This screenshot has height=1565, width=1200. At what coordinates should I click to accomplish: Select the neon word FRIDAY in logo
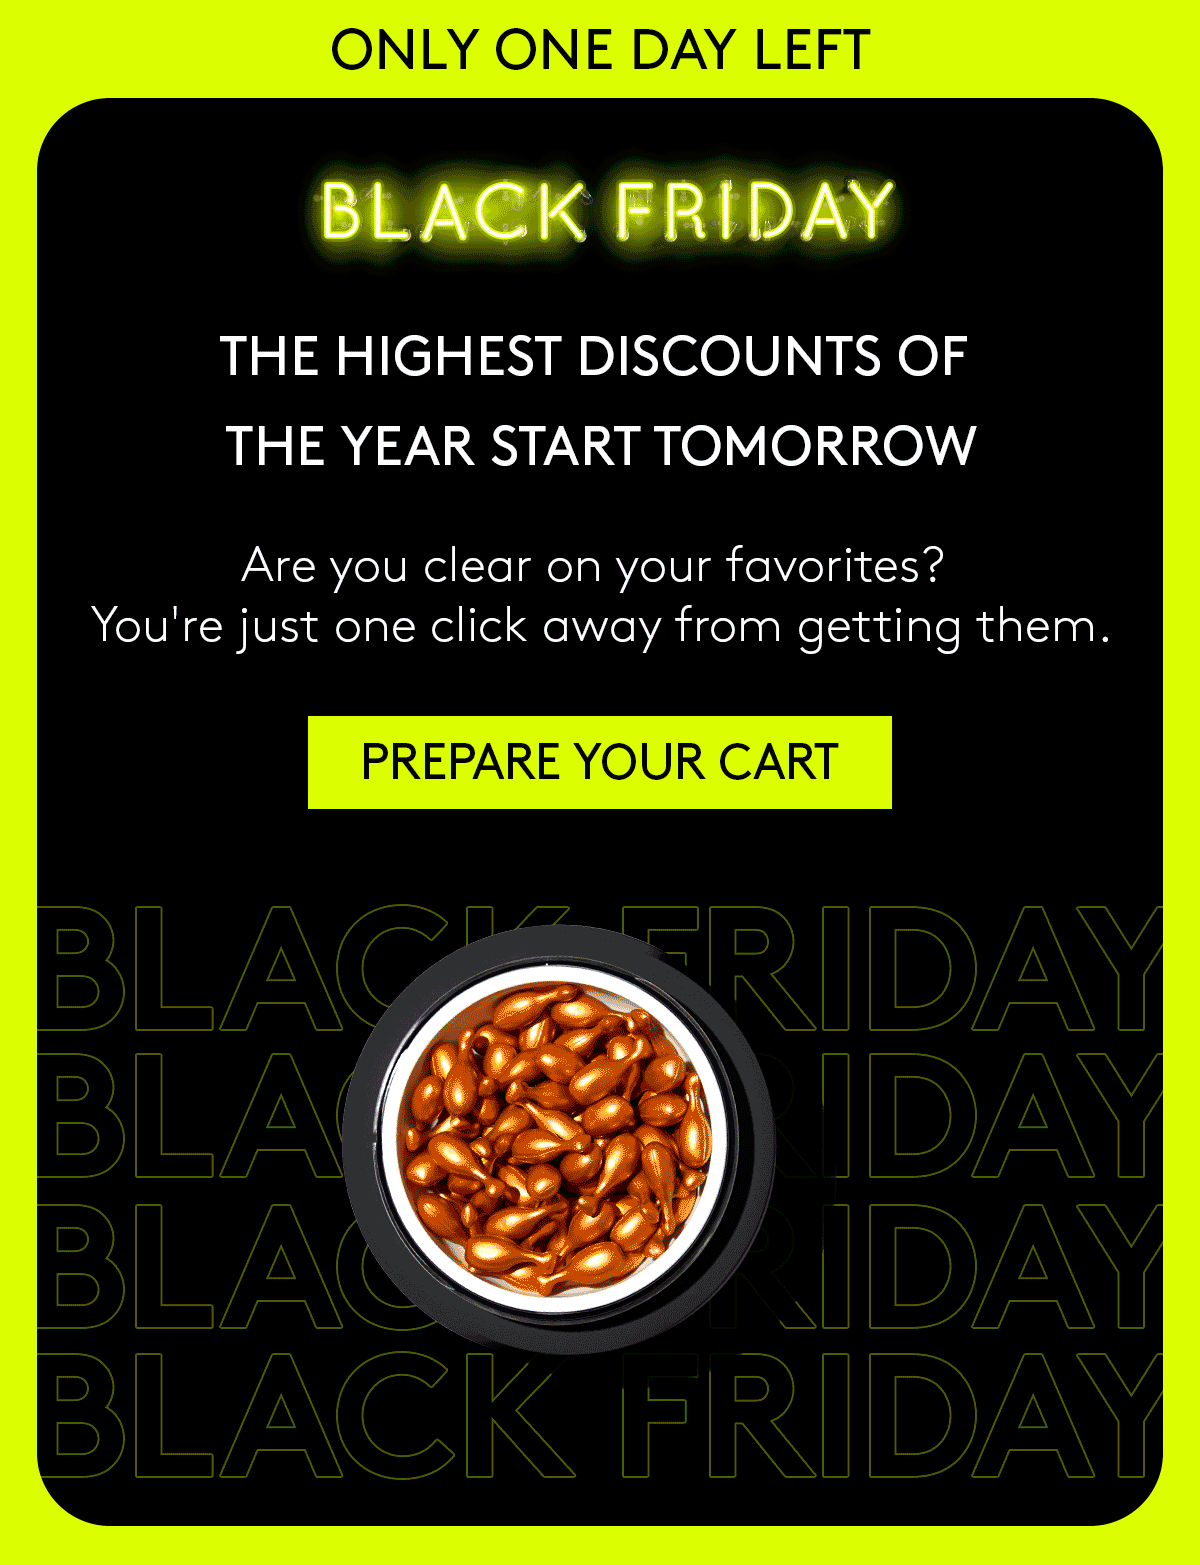point(754,211)
